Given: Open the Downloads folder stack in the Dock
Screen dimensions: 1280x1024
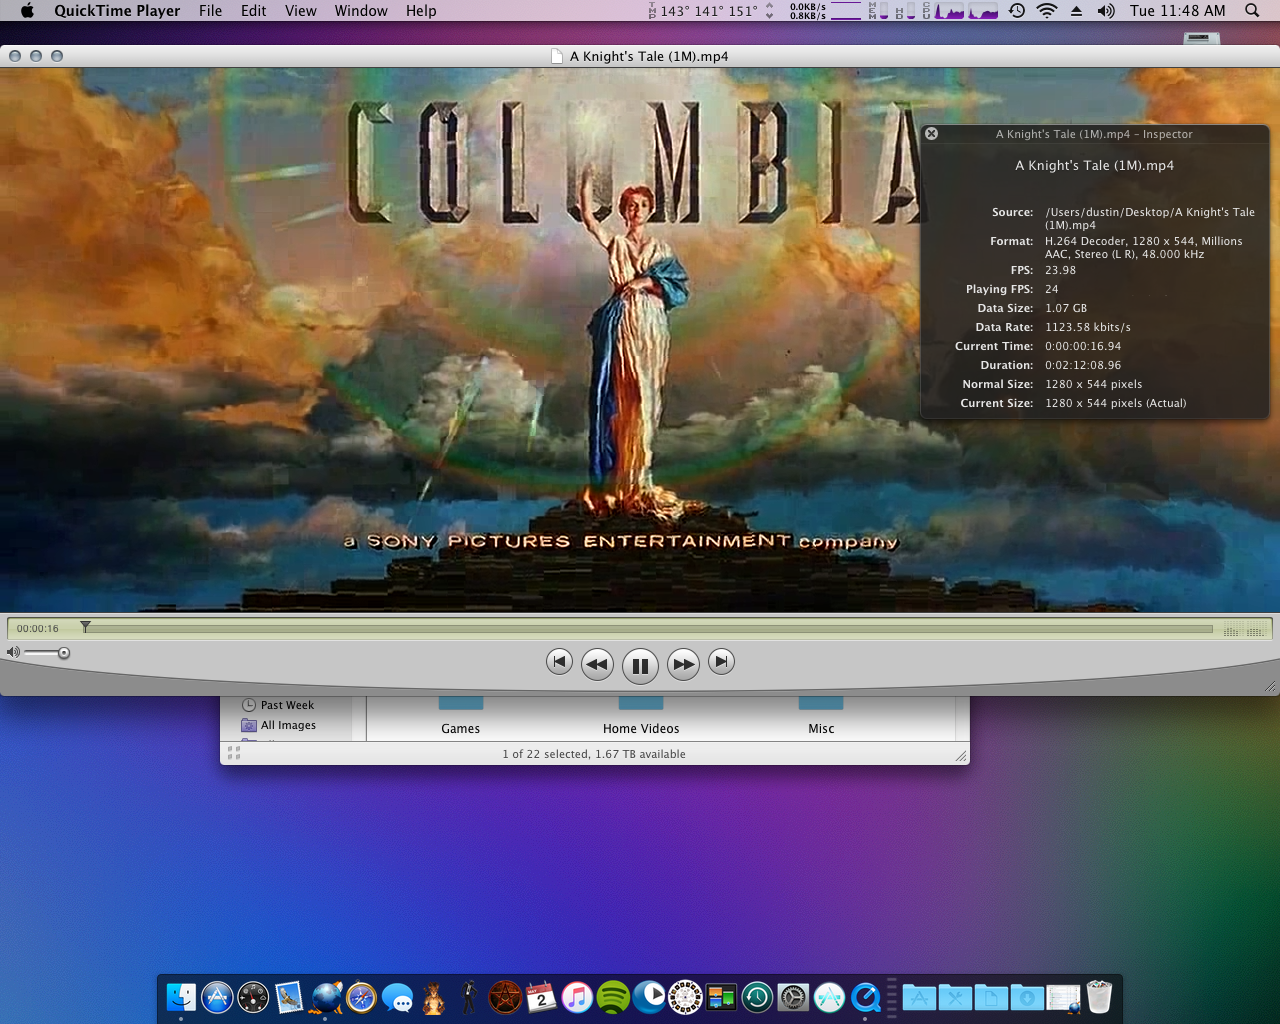Looking at the screenshot, I should [x=1027, y=997].
